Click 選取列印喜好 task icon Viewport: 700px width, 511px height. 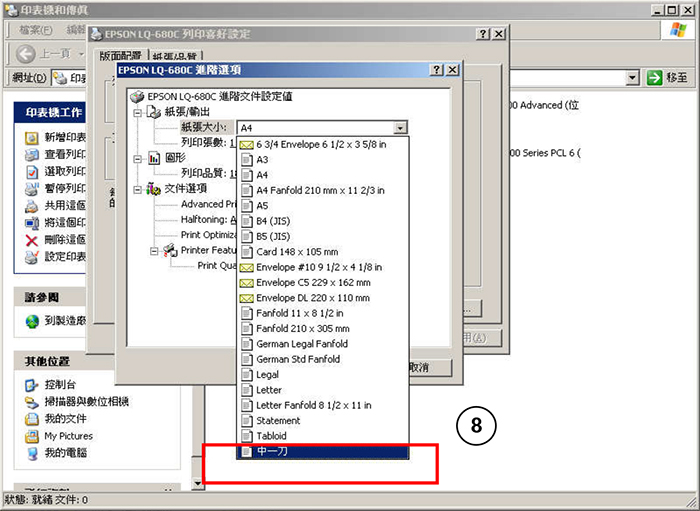31,172
